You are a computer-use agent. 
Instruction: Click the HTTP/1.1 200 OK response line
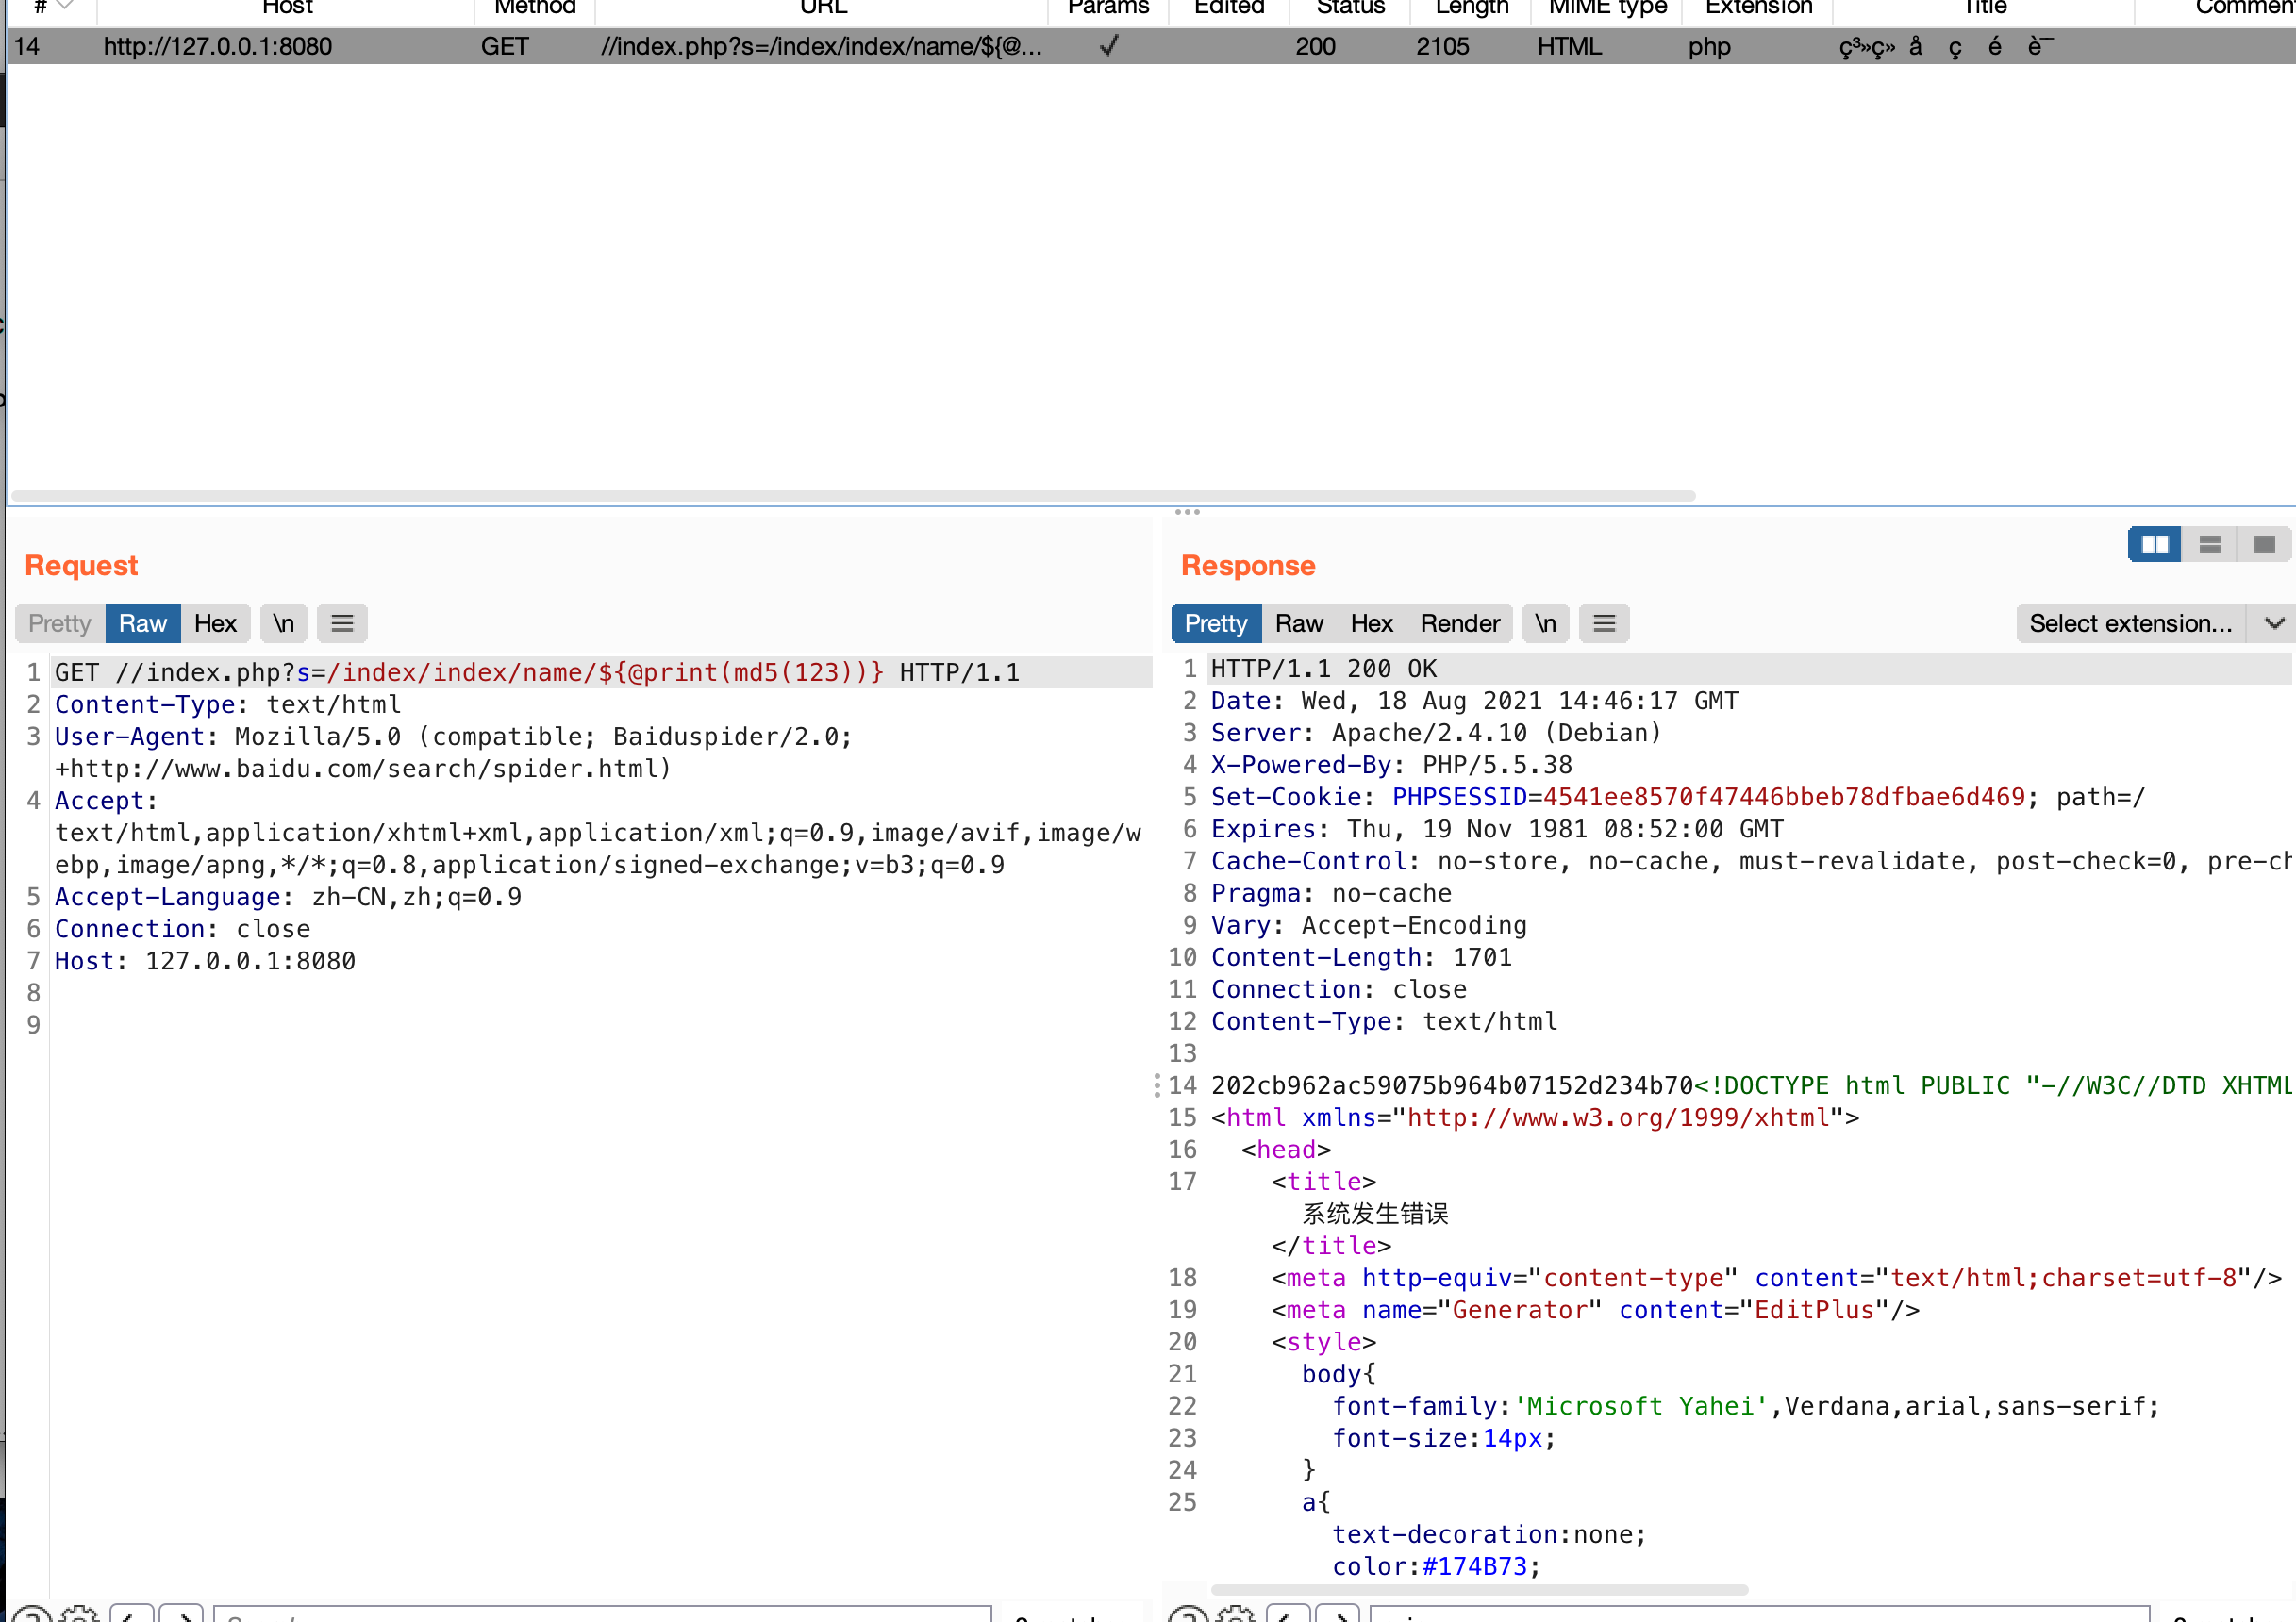(x=1324, y=668)
